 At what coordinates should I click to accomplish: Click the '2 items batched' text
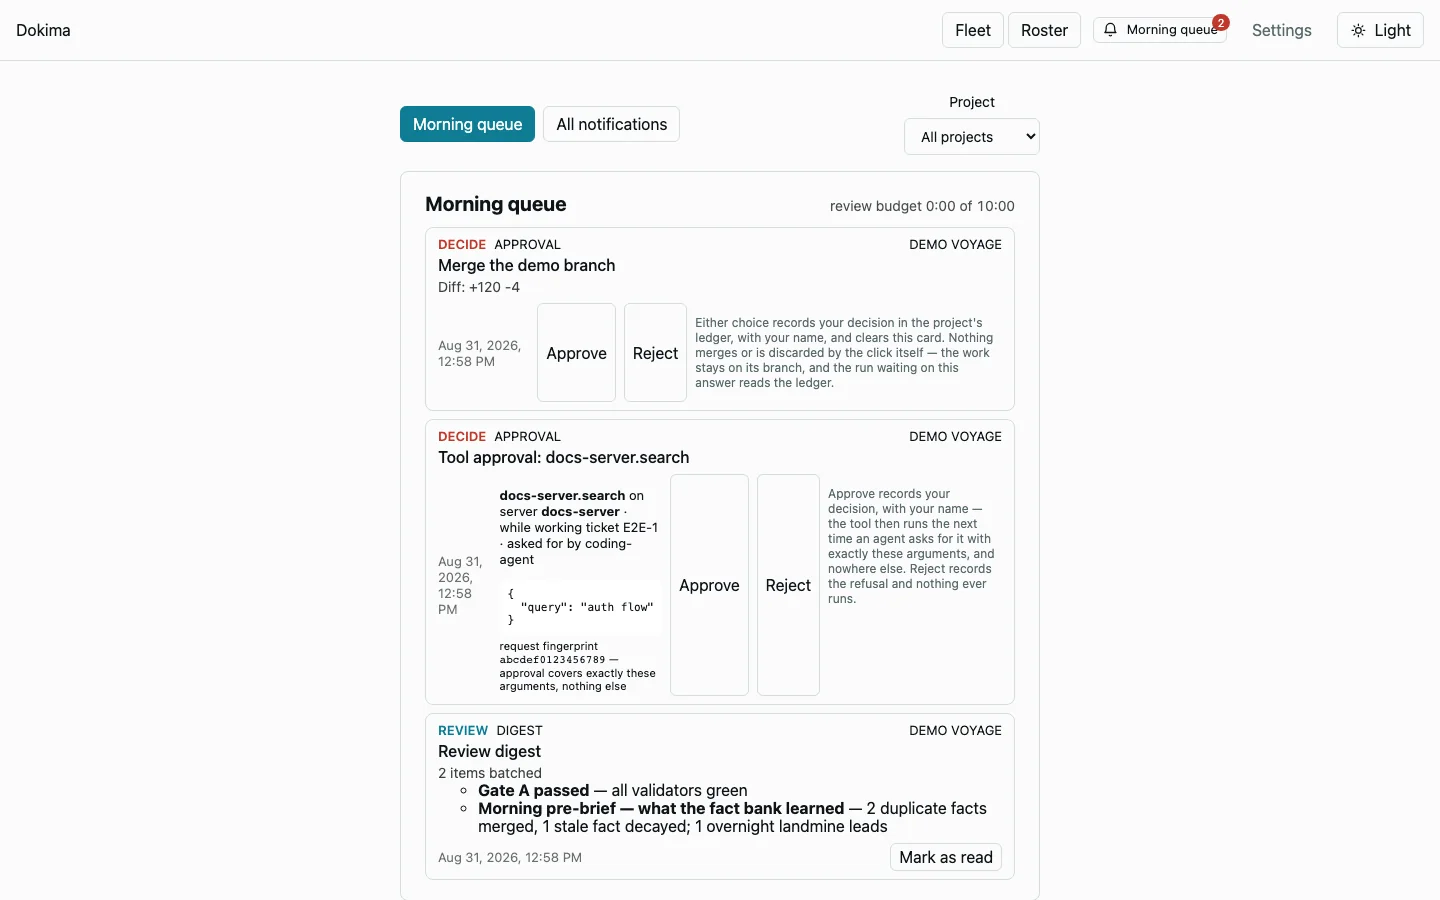490,773
